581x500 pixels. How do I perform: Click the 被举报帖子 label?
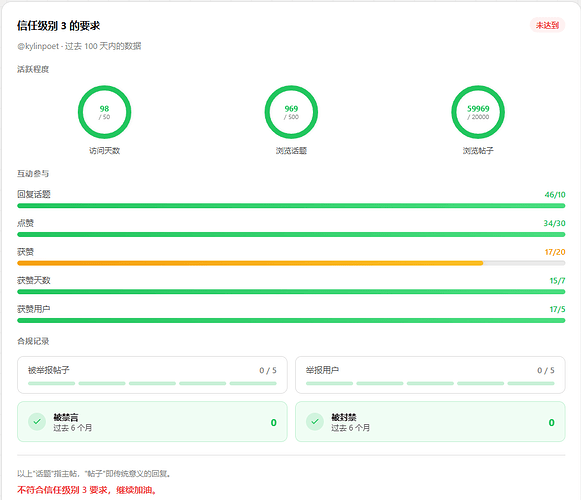[49, 370]
